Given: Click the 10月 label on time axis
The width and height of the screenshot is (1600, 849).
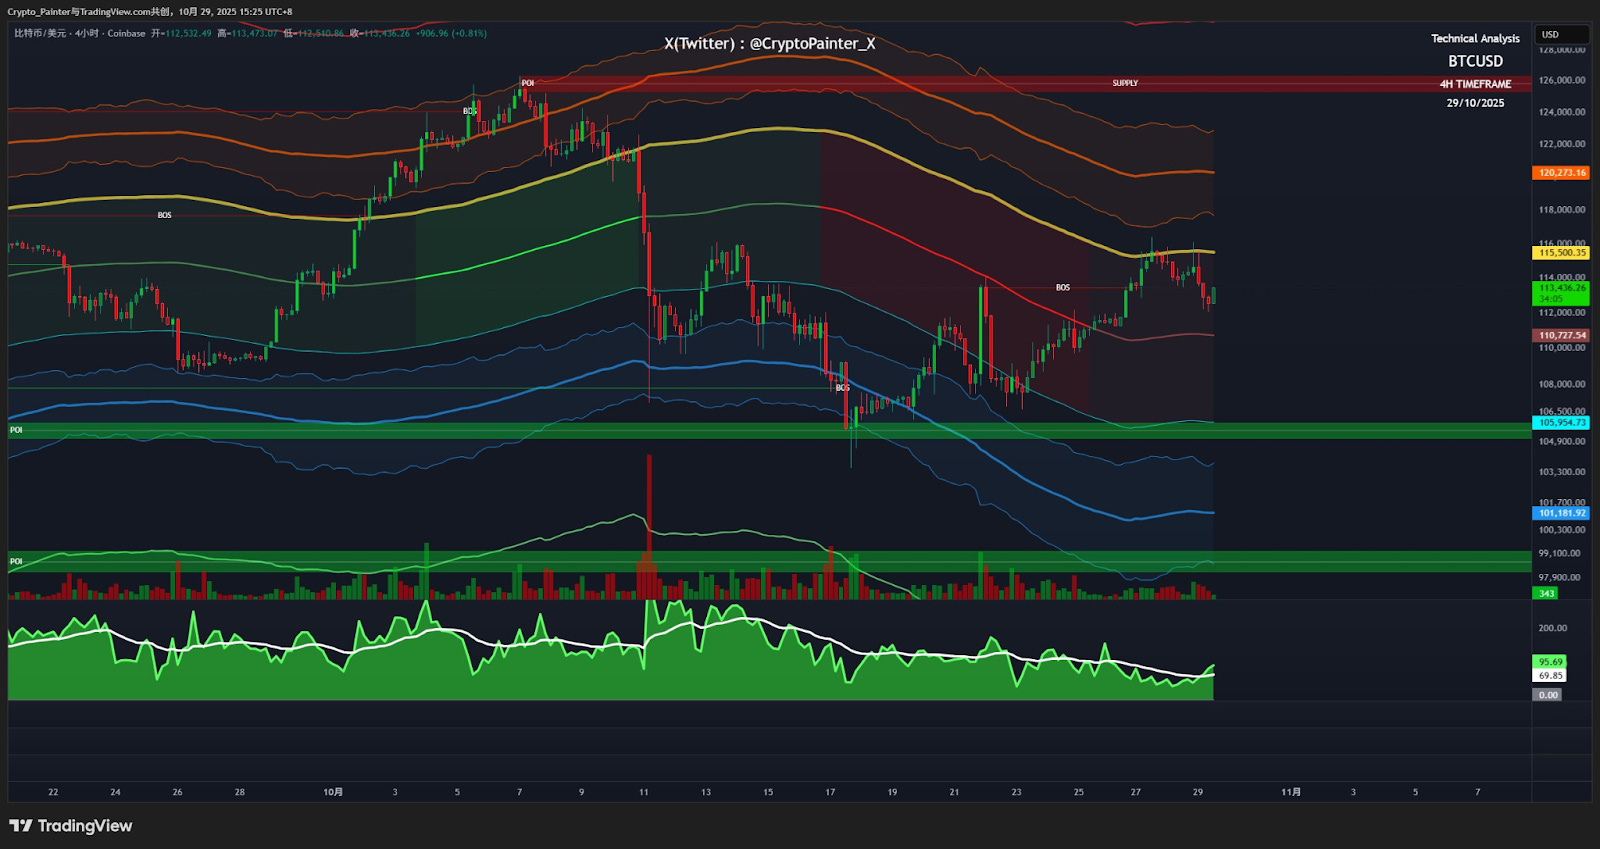Looking at the screenshot, I should [x=333, y=792].
